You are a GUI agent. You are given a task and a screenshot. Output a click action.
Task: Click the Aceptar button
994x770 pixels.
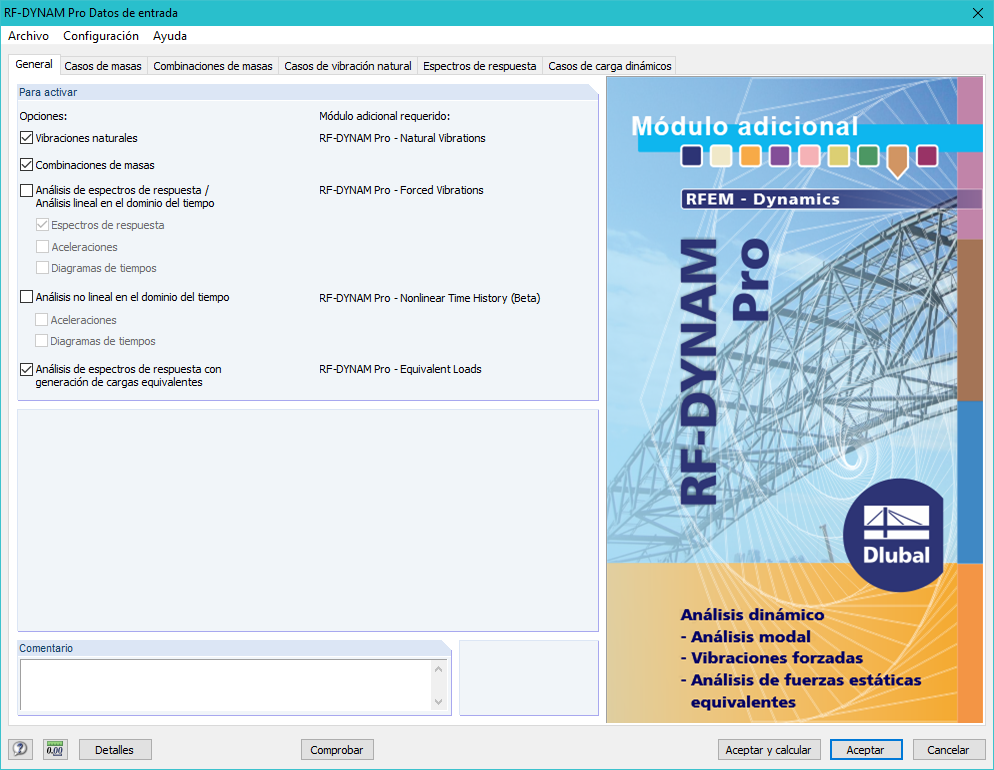pyautogui.click(x=866, y=750)
